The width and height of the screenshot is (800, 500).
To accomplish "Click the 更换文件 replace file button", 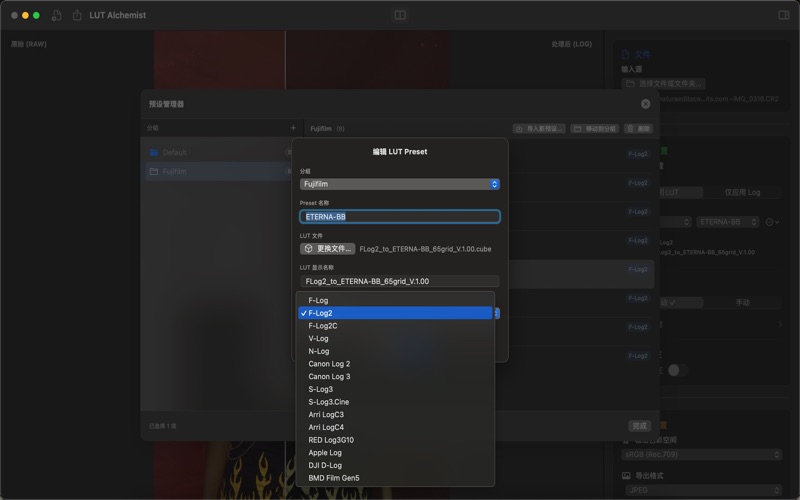I will [x=328, y=249].
